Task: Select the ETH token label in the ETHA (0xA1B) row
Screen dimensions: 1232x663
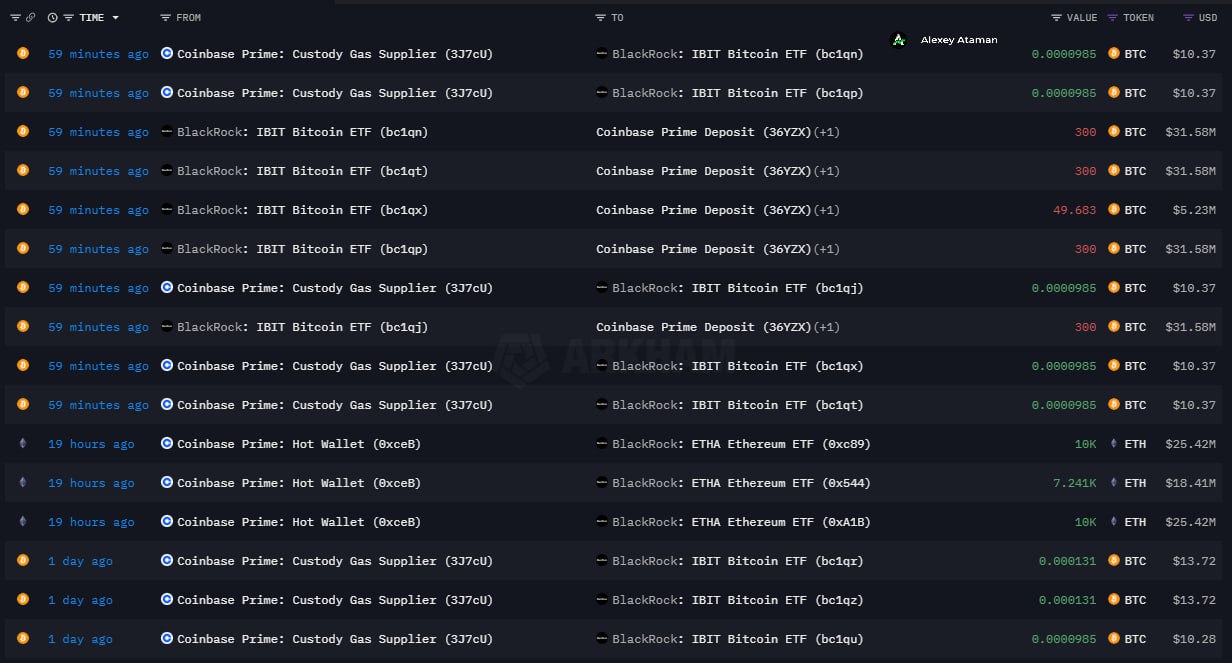Action: [1135, 522]
